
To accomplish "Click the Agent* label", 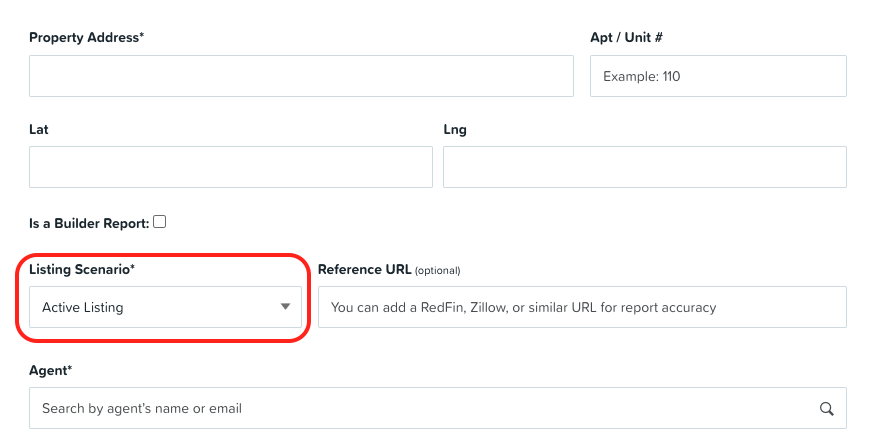I will 50,371.
